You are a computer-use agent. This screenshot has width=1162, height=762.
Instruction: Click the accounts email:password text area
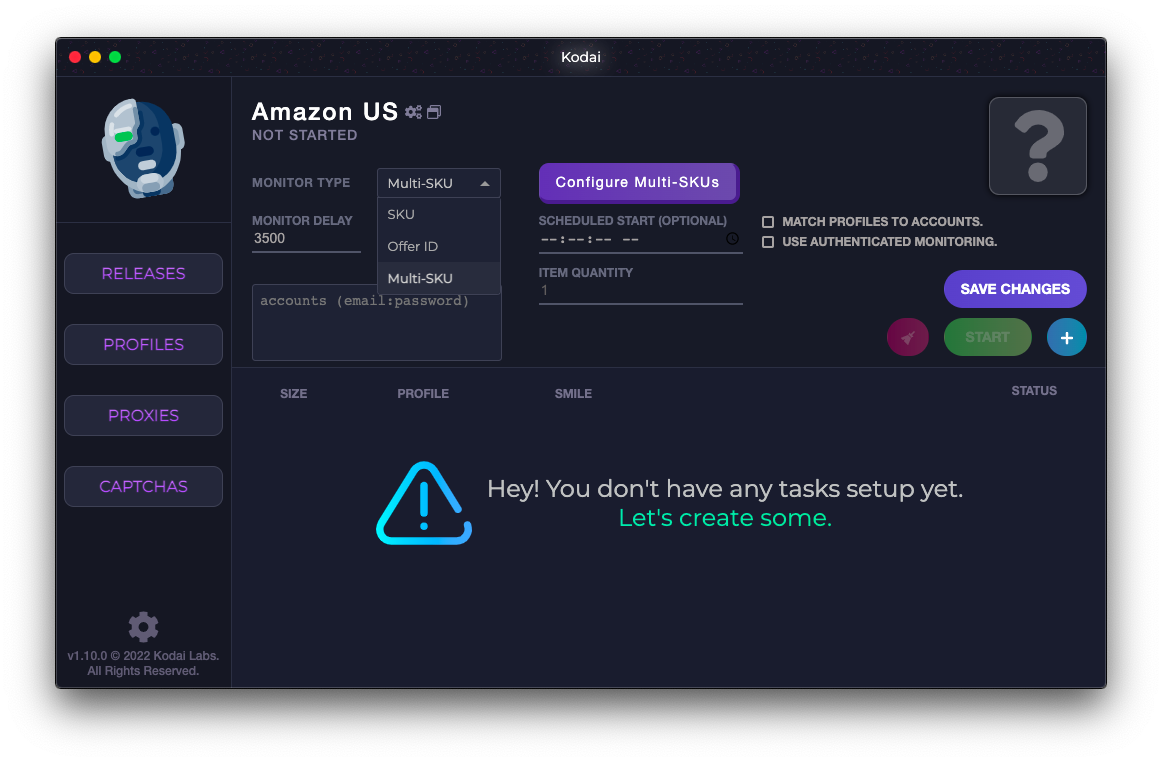tap(376, 322)
